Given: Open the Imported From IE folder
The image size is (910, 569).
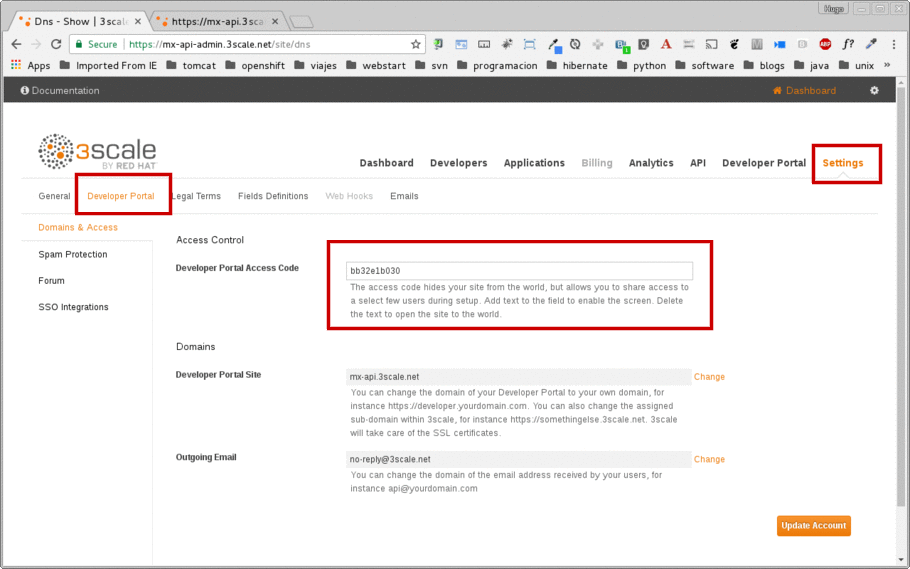Looking at the screenshot, I should [109, 65].
